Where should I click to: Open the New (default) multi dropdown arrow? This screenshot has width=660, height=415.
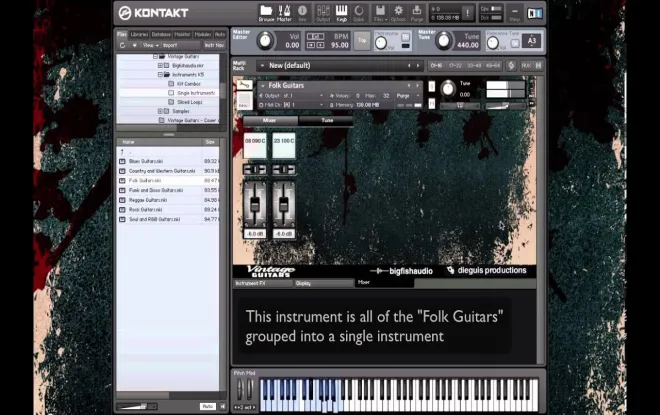point(262,66)
